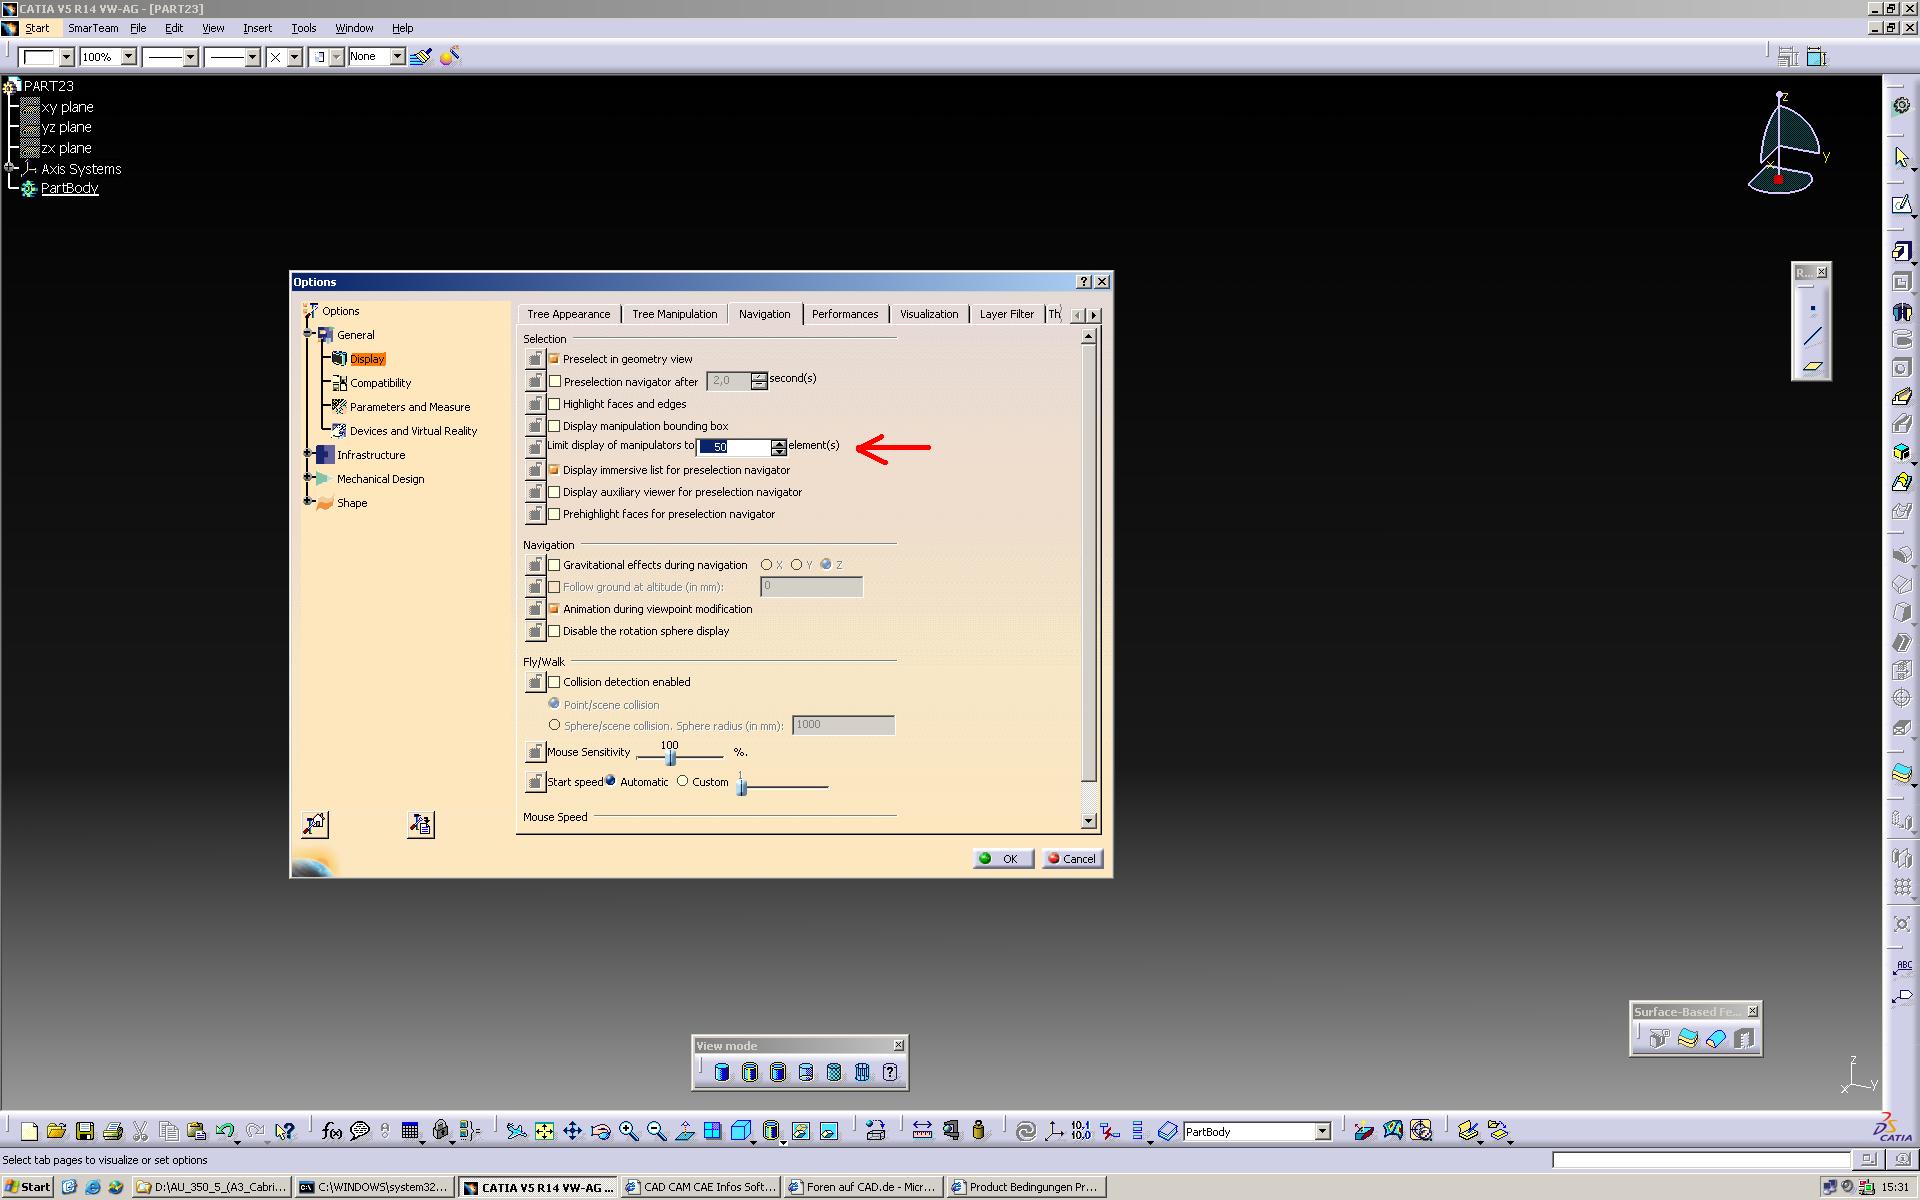
Task: Click the Update swirl icon
Action: point(1025,1131)
